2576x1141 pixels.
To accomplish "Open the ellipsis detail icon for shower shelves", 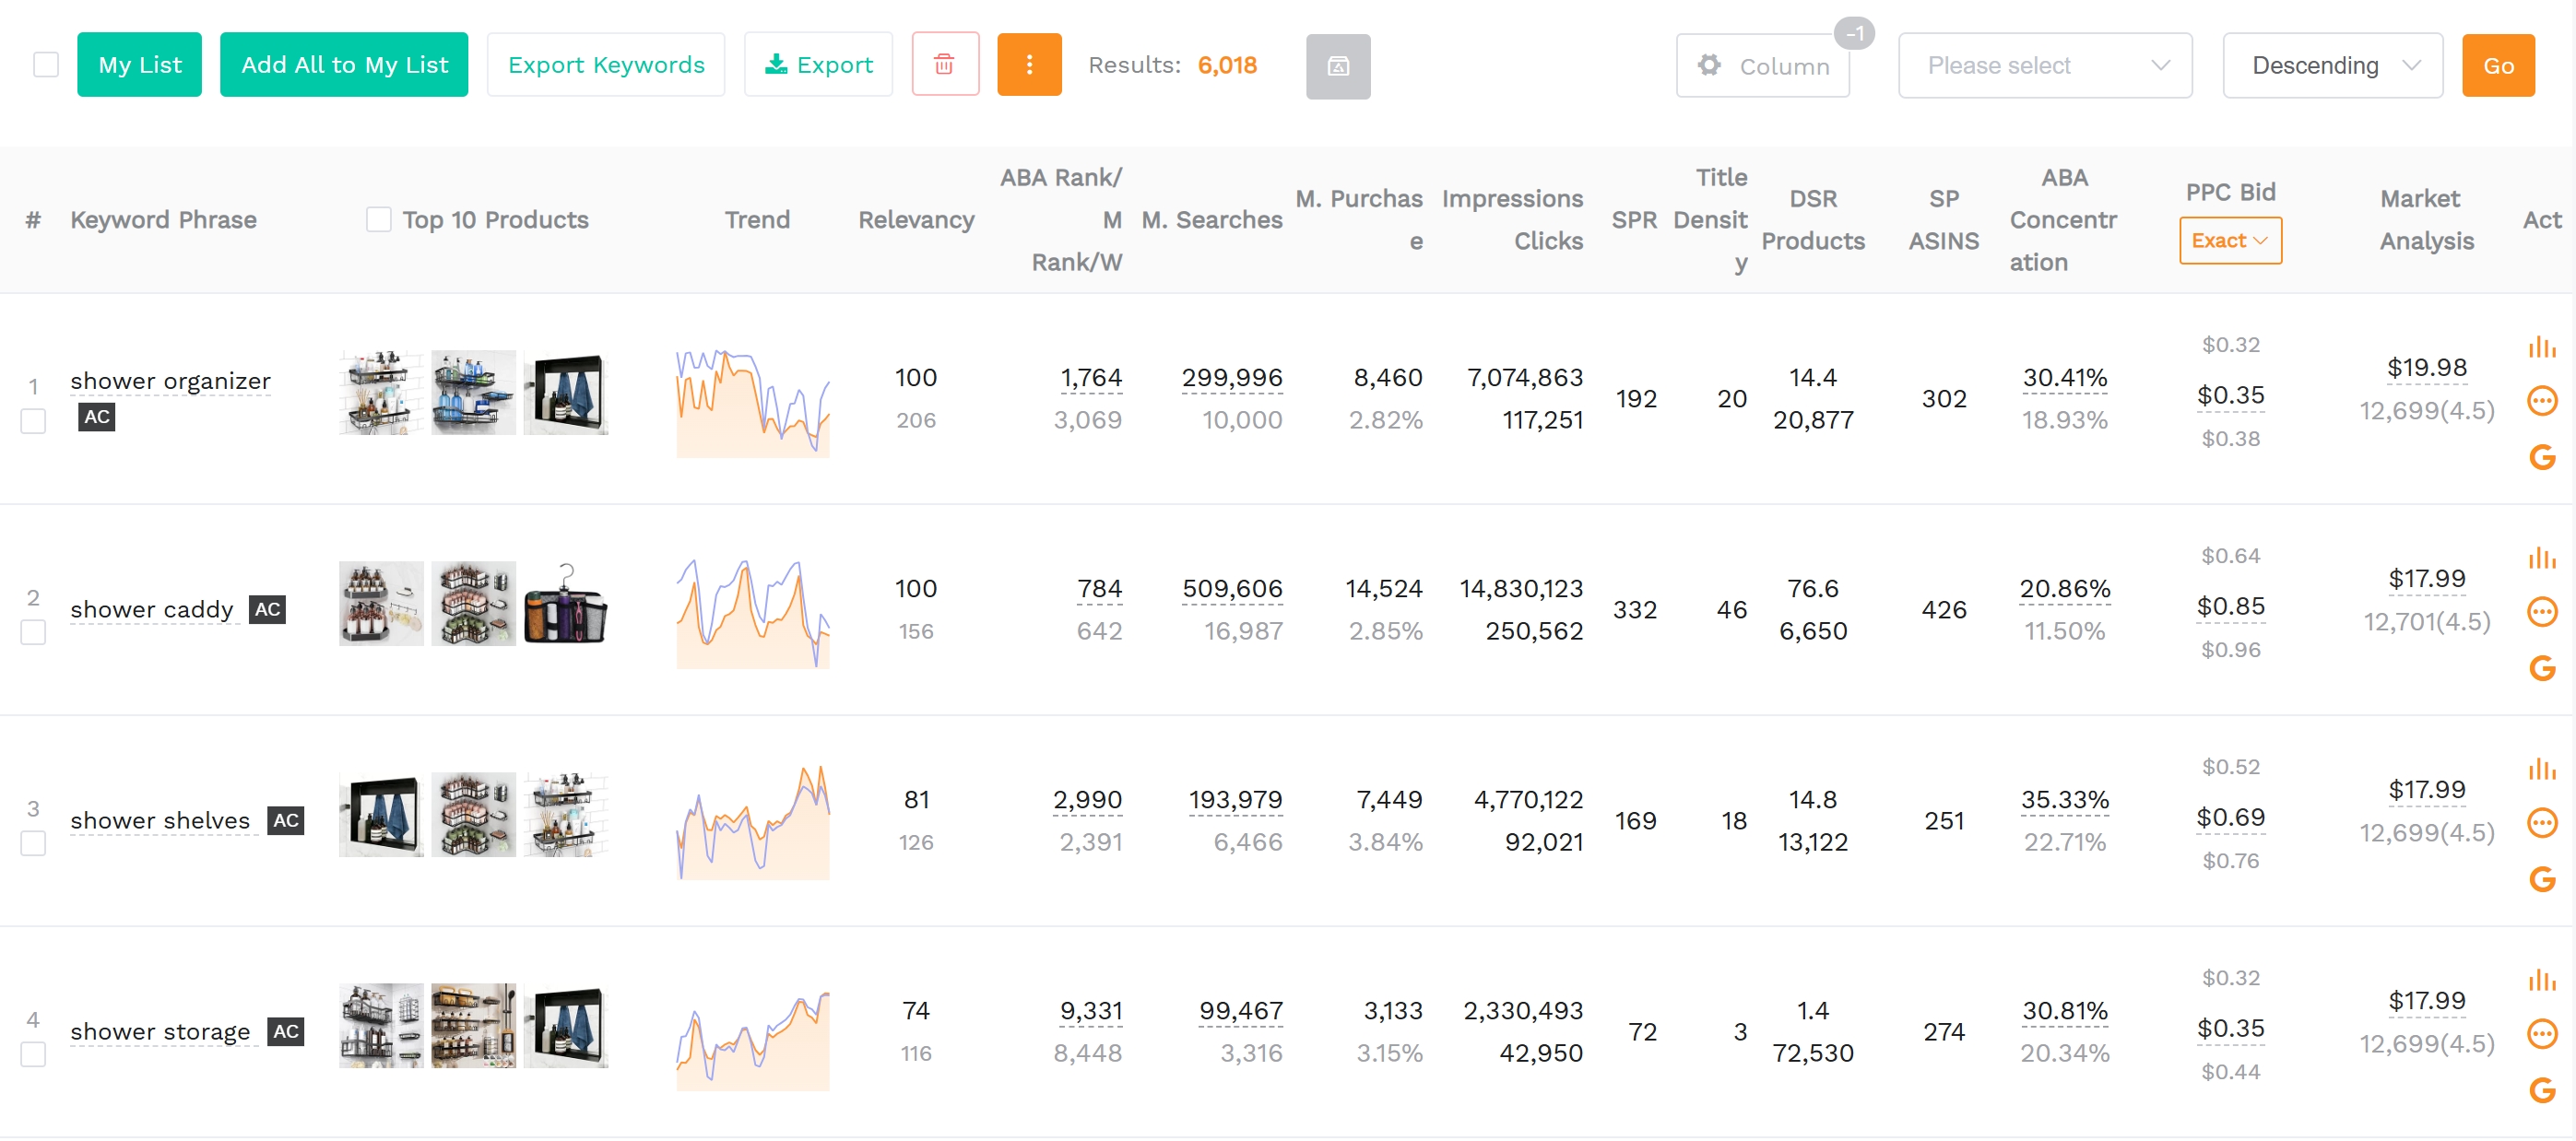I will click(x=2543, y=824).
